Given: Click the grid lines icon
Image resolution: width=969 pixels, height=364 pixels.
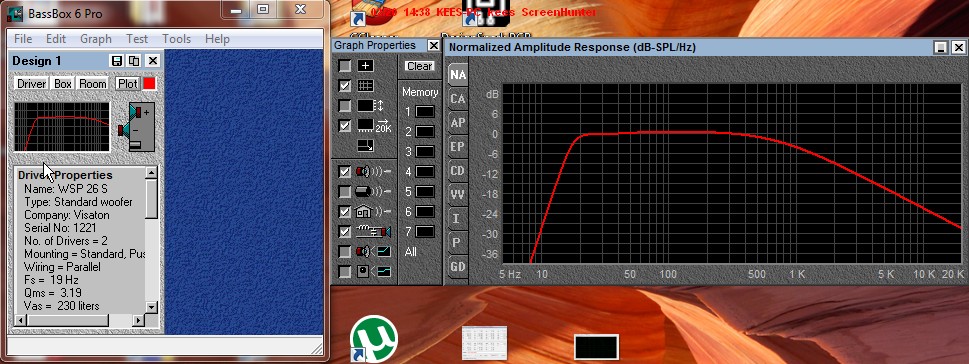Looking at the screenshot, I should 365,85.
